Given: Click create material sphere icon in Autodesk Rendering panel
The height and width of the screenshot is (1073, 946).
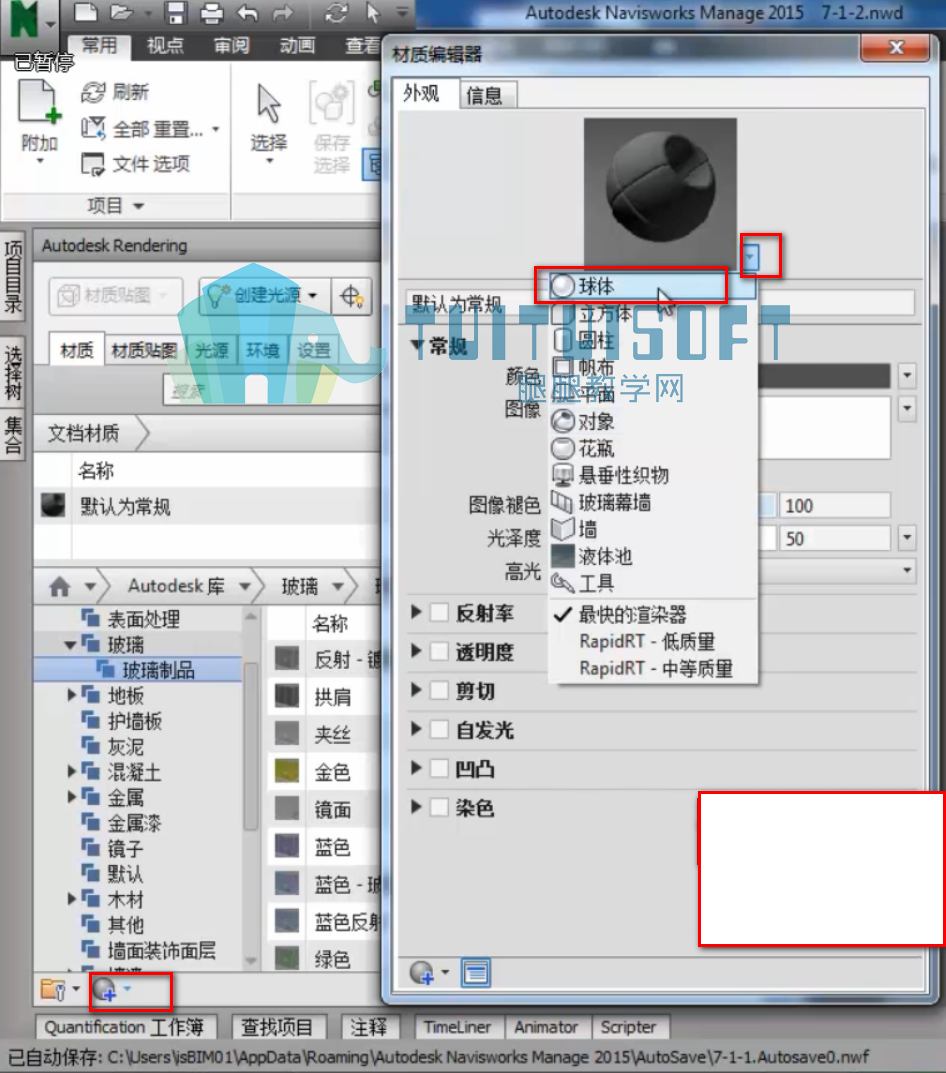Looking at the screenshot, I should pos(105,990).
